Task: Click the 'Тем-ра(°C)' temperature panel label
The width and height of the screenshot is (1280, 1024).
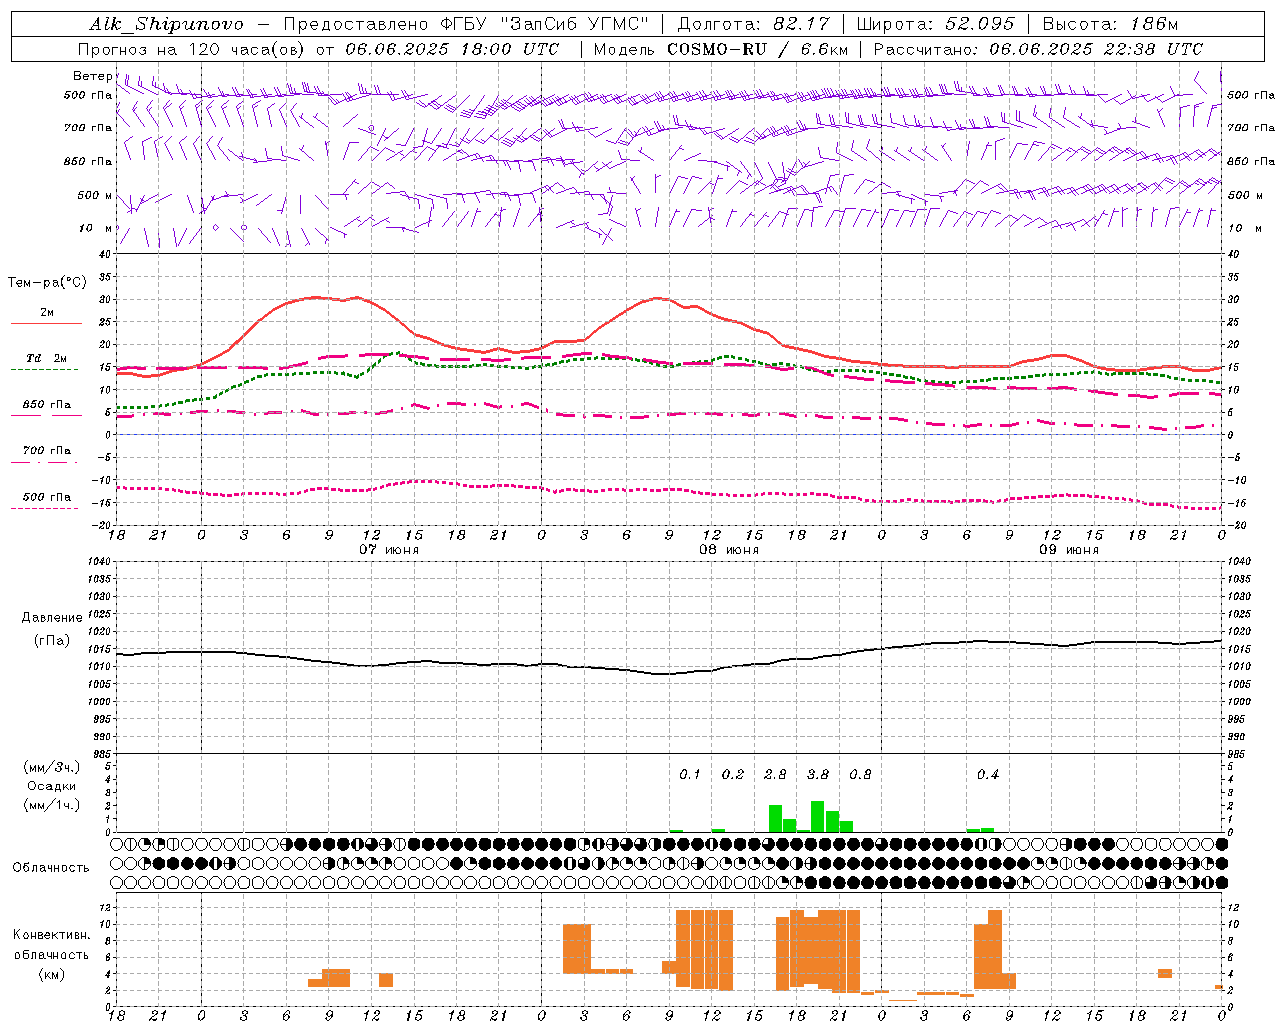Action: pyautogui.click(x=47, y=283)
